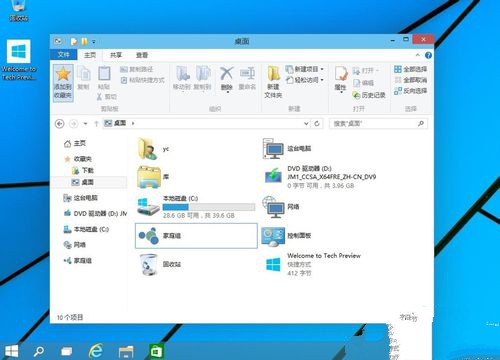Select 这台电脑 in the navigation pane
Image resolution: width=500 pixels, height=360 pixels.
(x=80, y=198)
